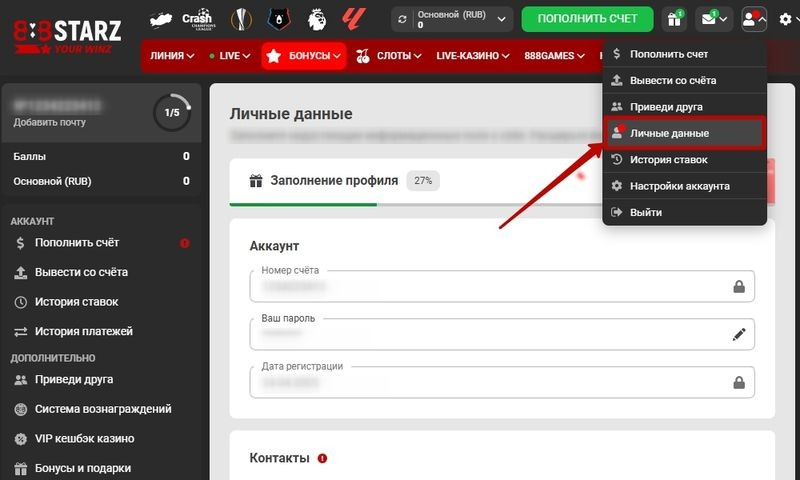Screen dimensions: 800x480
Task: Click the pencil icon to edit password
Action: click(739, 335)
